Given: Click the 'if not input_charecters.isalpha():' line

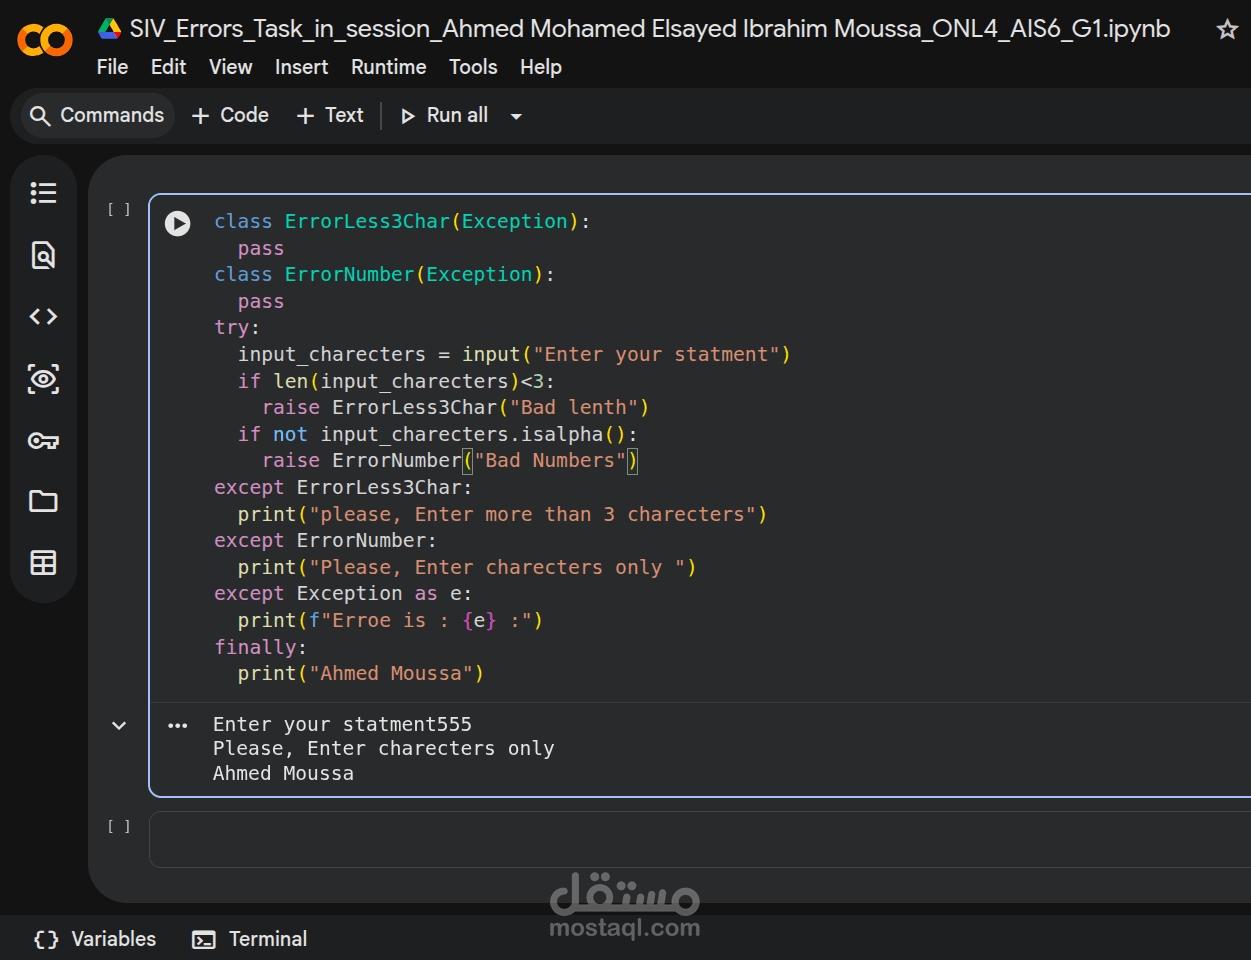Looking at the screenshot, I should (x=437, y=434).
